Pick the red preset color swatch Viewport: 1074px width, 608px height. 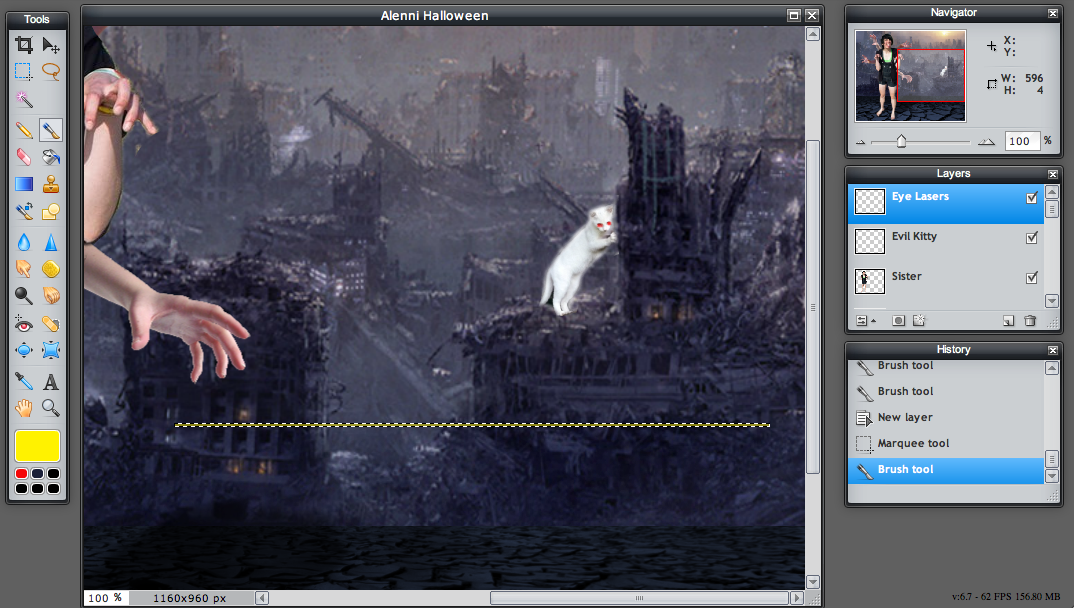[x=21, y=474]
